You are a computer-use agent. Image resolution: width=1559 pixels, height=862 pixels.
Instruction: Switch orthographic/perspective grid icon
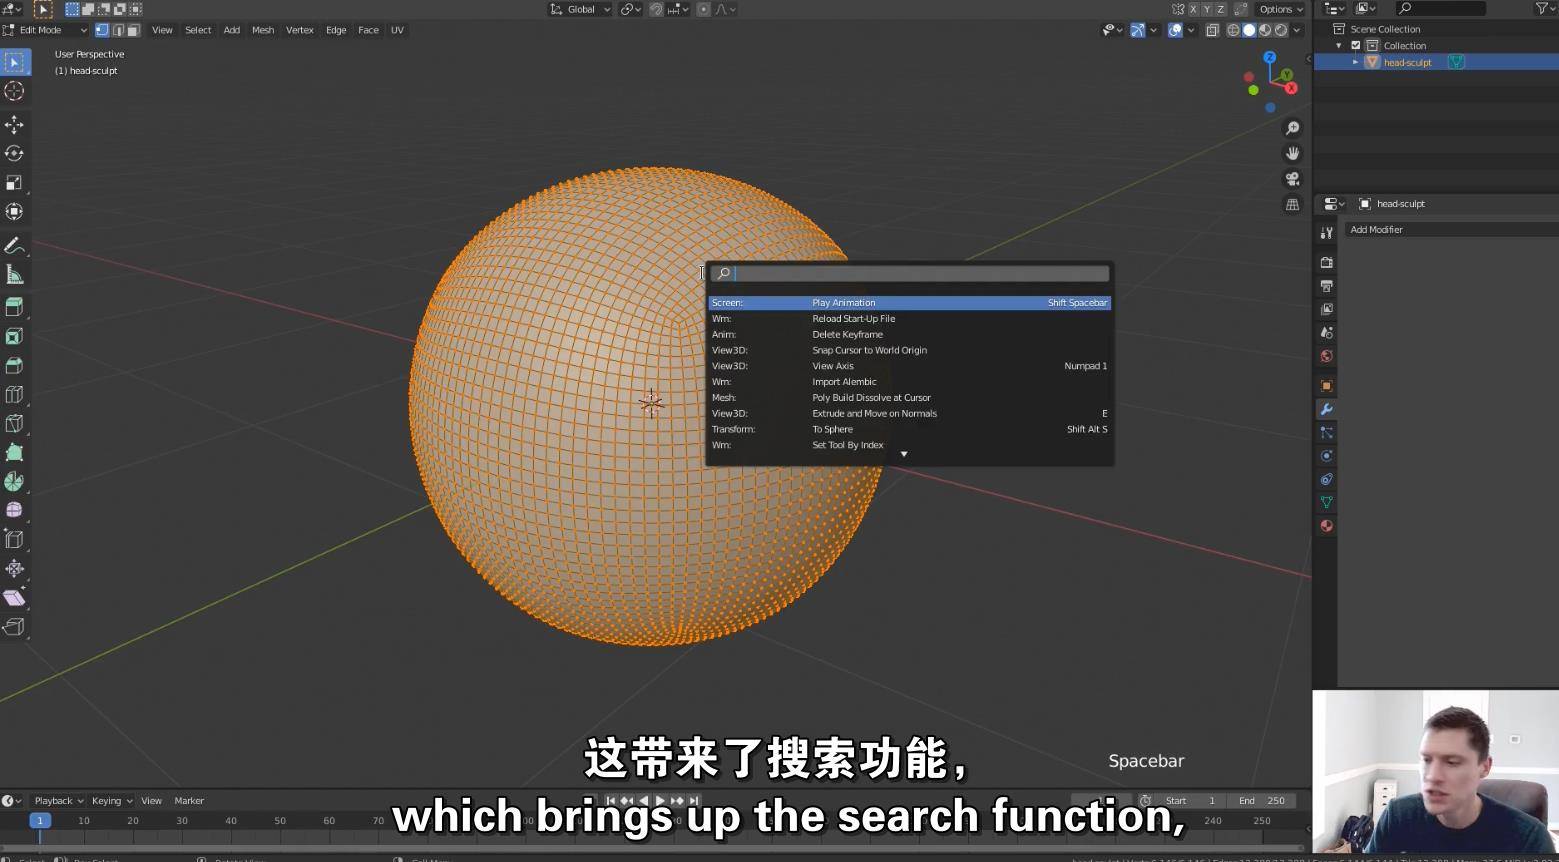tap(1292, 205)
